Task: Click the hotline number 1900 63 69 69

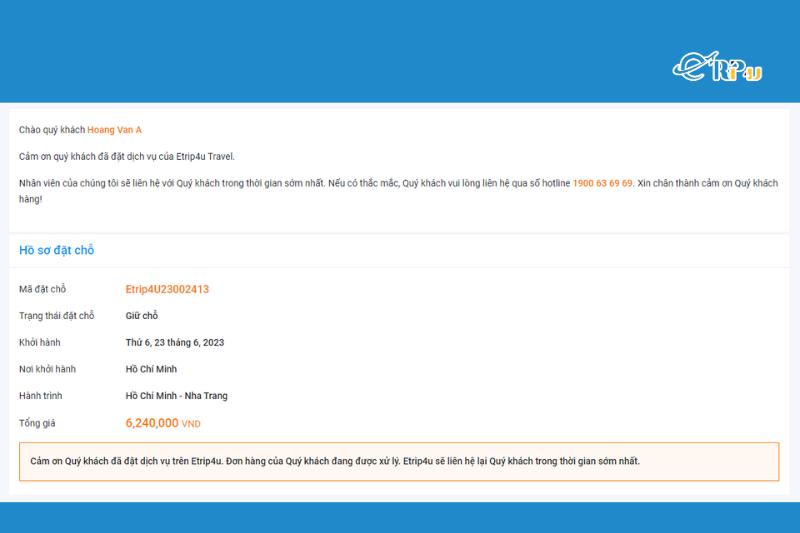Action: 602,183
